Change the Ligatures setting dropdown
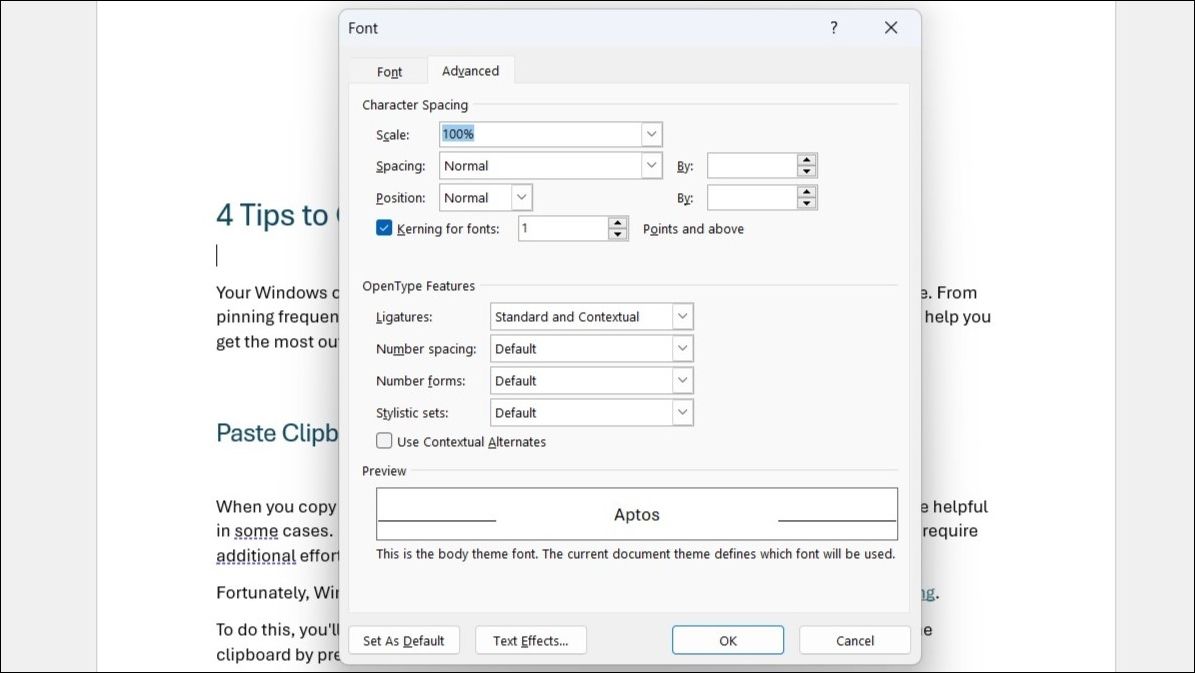 [681, 316]
